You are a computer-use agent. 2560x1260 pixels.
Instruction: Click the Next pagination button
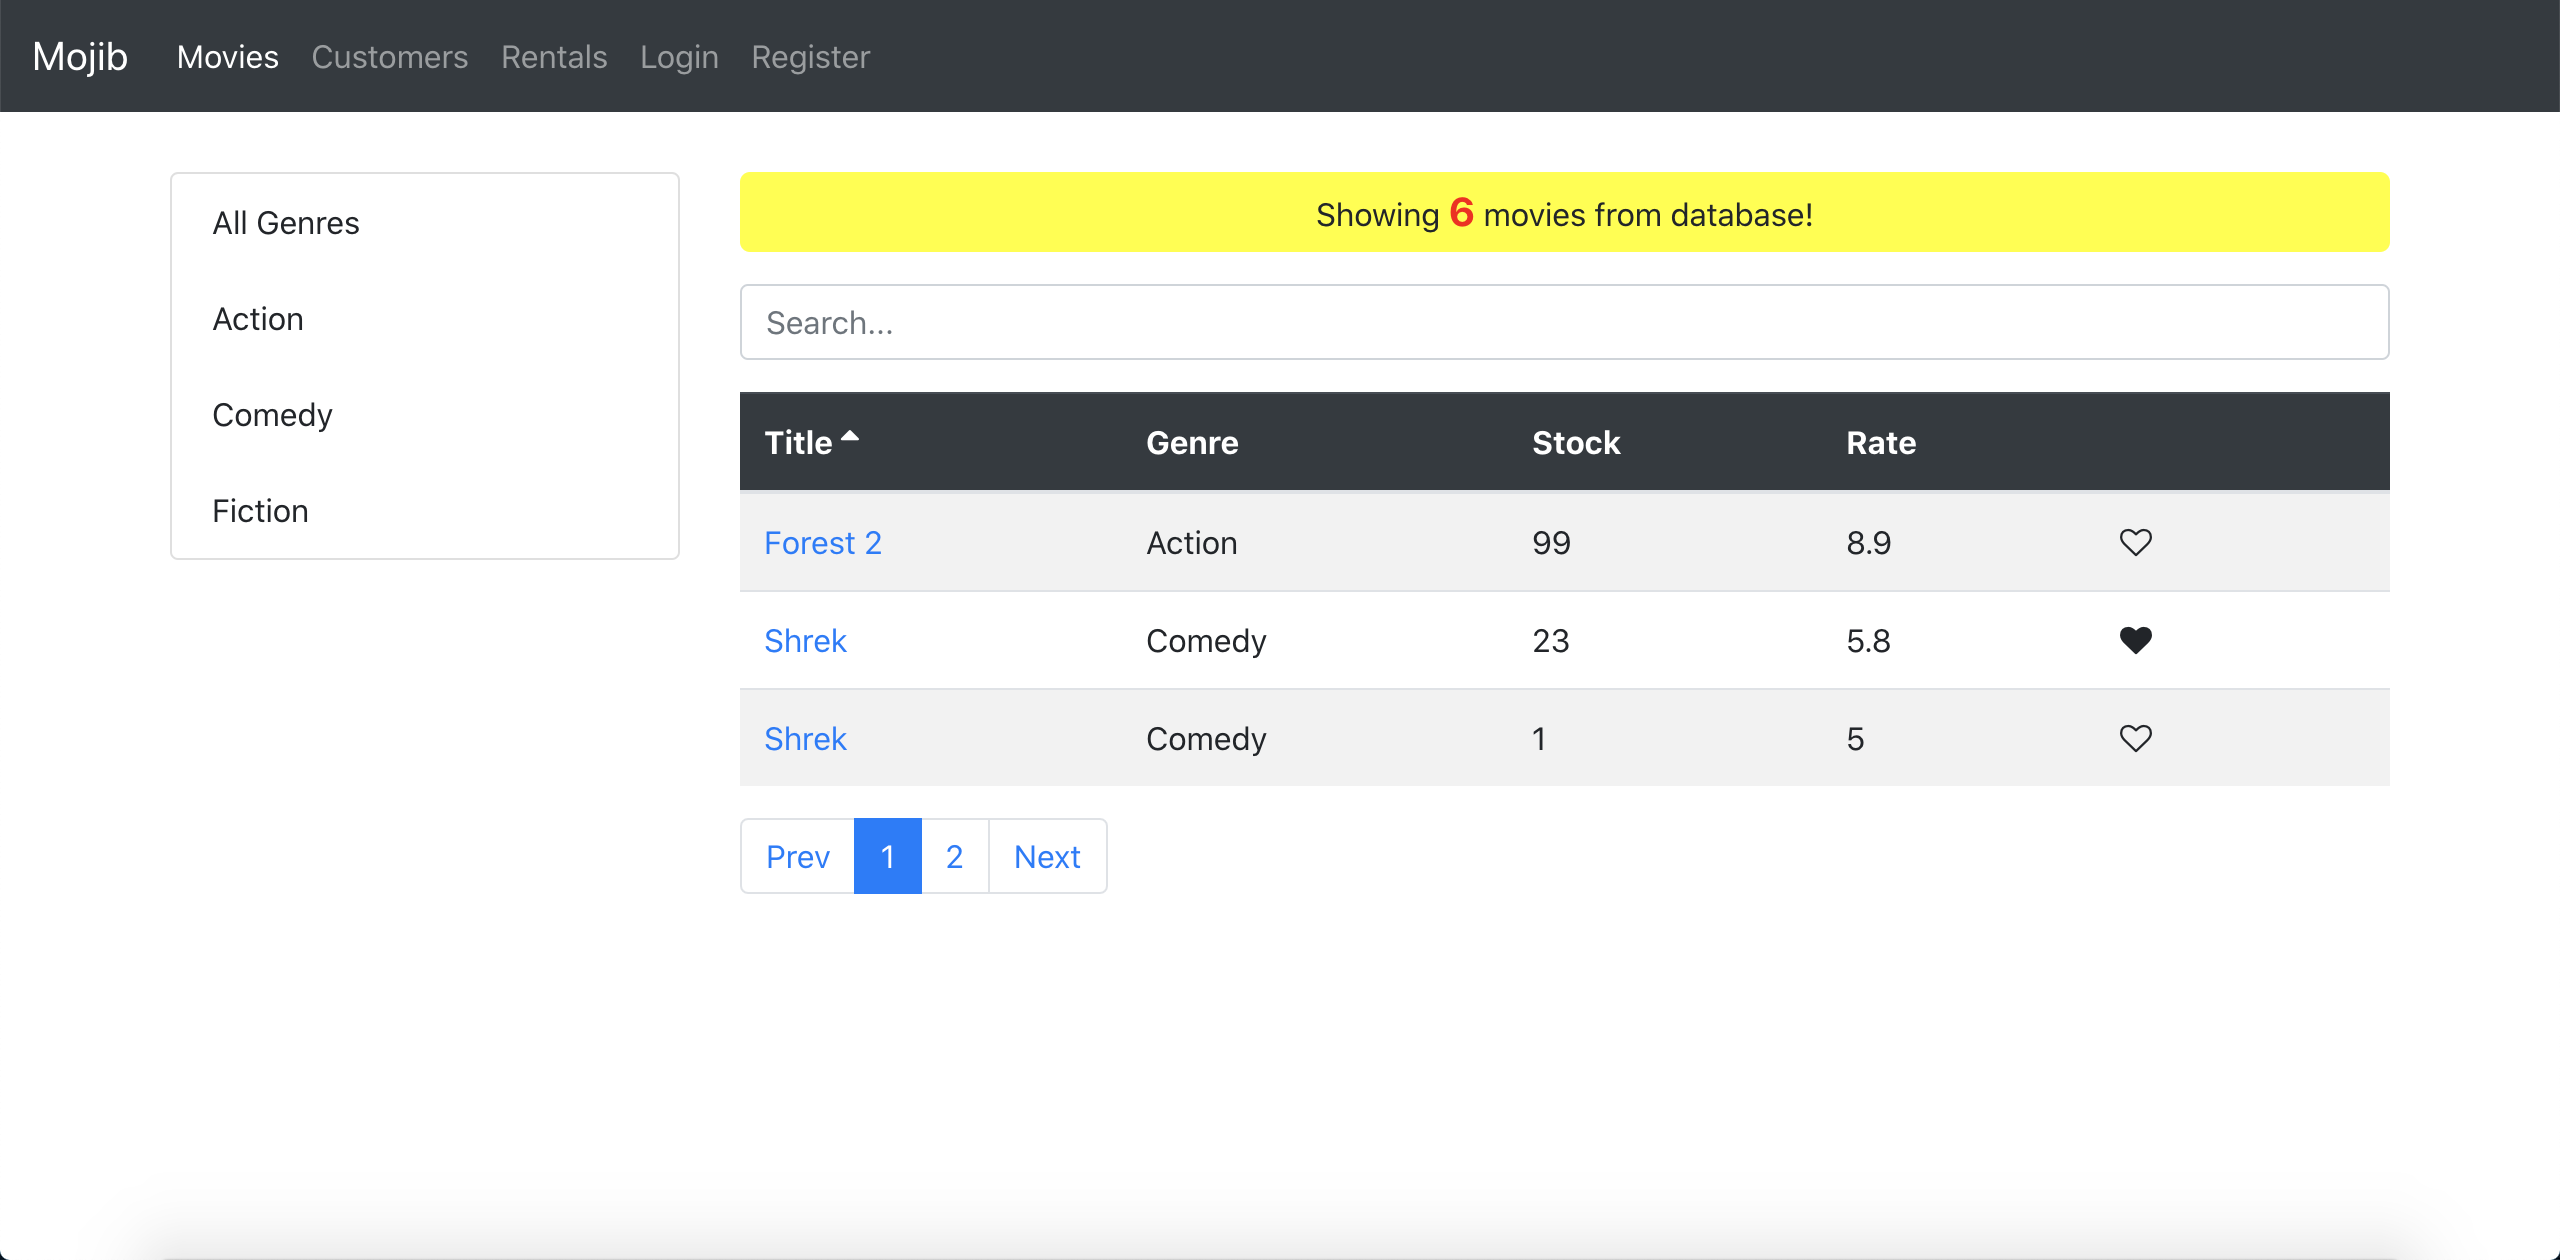(x=1046, y=857)
